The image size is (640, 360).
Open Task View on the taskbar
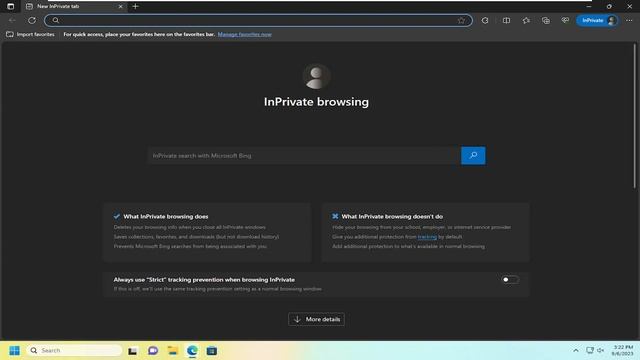[x=132, y=351]
